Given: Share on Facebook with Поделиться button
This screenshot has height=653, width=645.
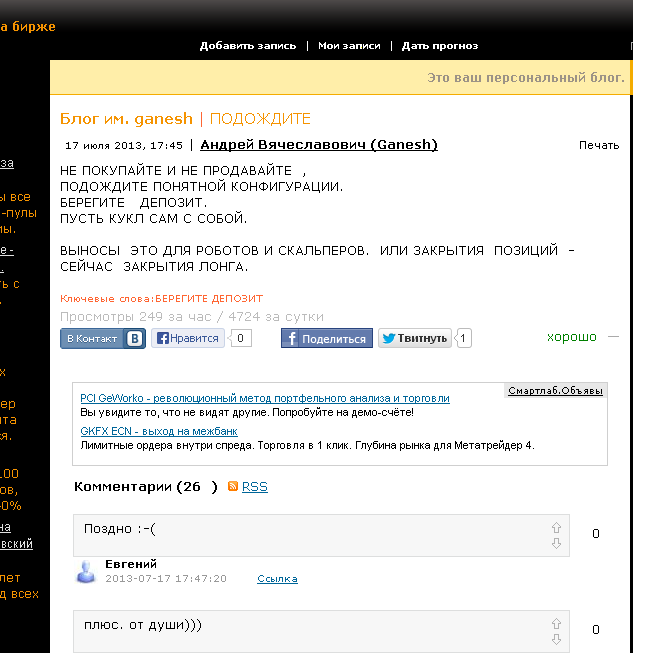Looking at the screenshot, I should 327,338.
